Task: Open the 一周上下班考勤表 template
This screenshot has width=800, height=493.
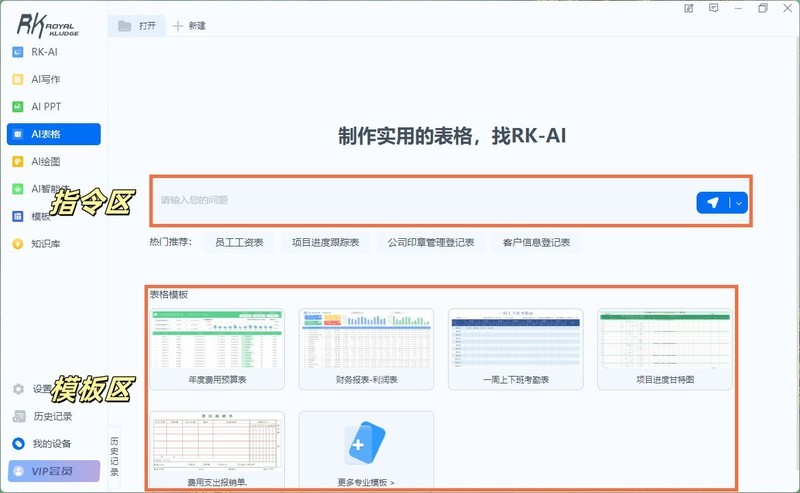Action: 516,349
